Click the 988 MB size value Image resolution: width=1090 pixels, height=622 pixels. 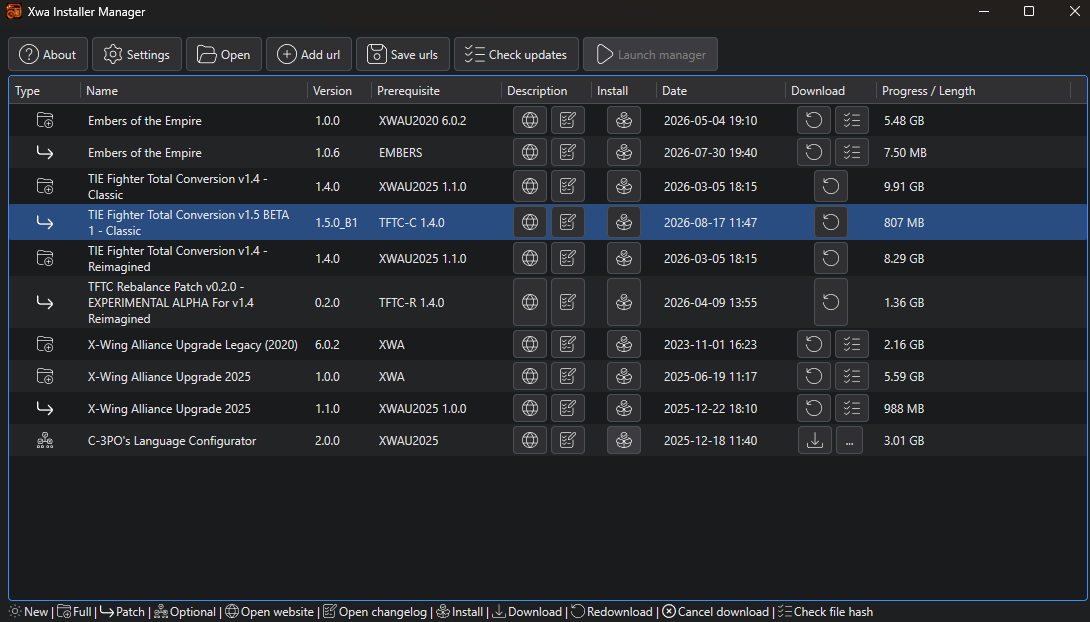pyautogui.click(x=904, y=409)
